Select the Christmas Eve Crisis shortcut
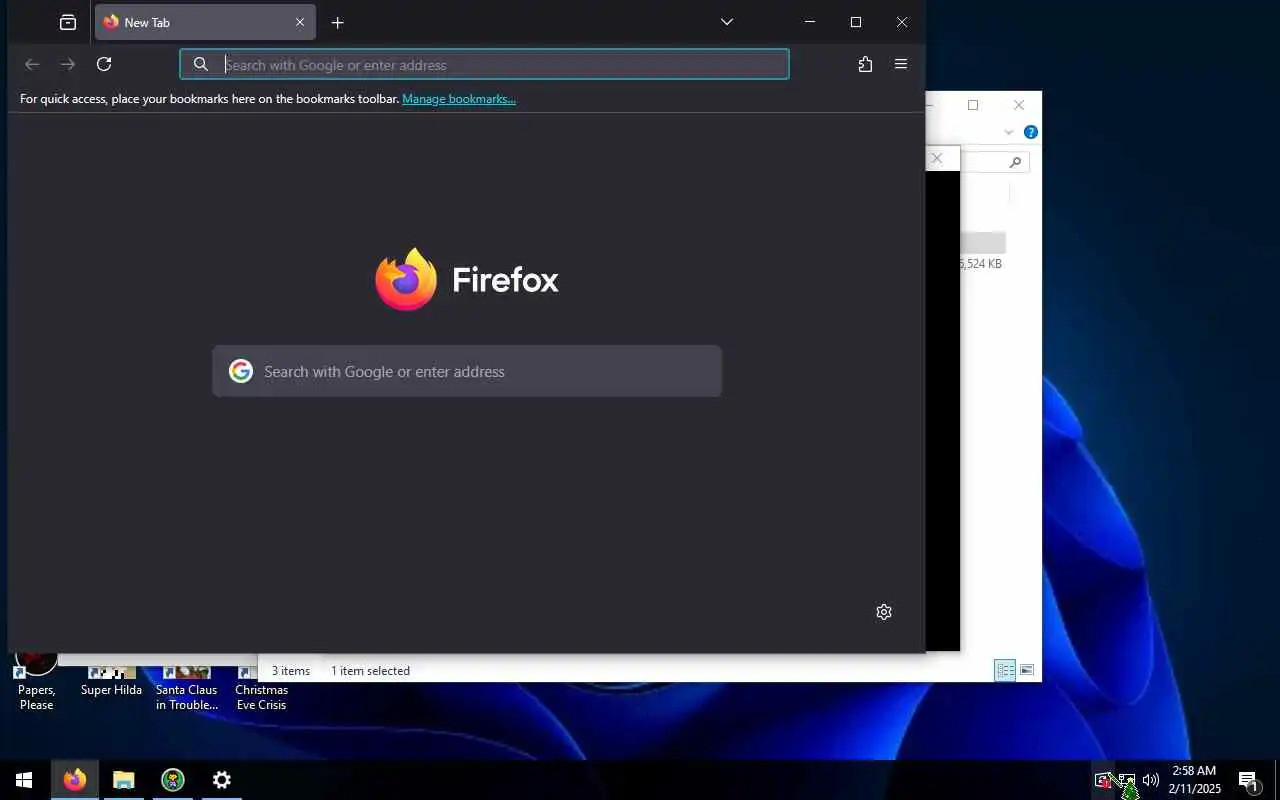 261,686
